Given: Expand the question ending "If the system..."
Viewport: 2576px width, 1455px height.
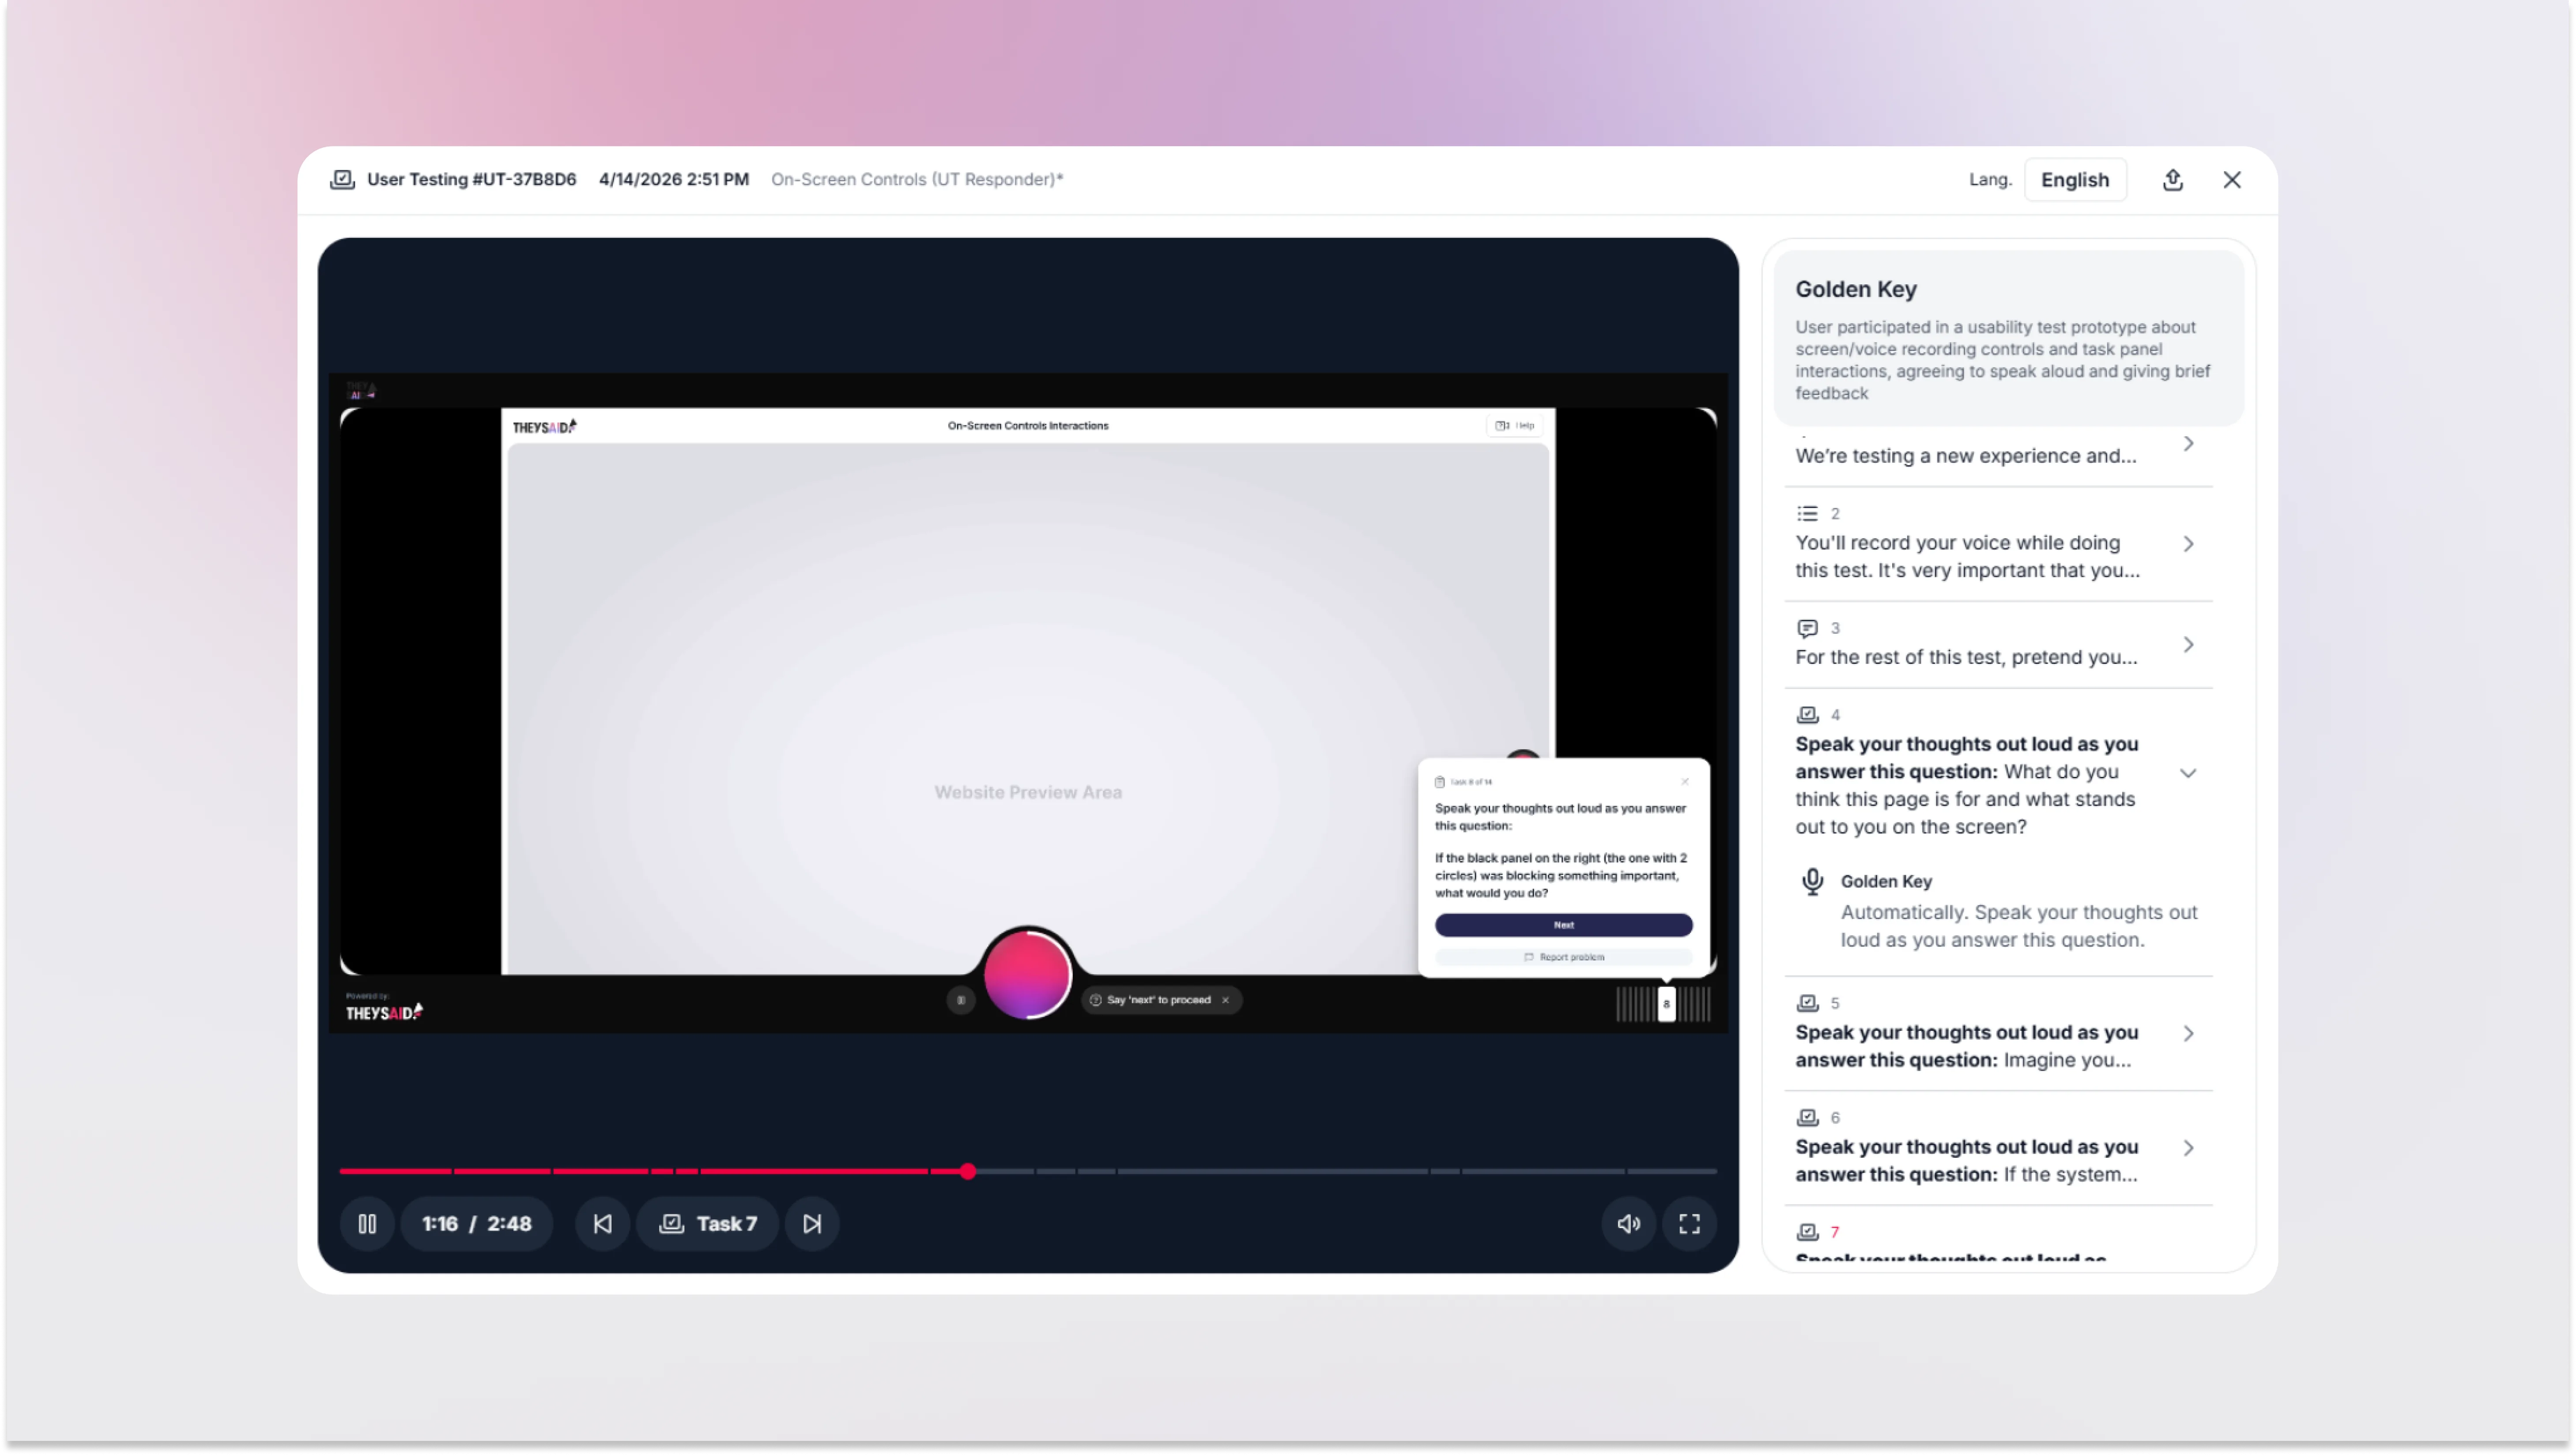Looking at the screenshot, I should pos(2188,1148).
